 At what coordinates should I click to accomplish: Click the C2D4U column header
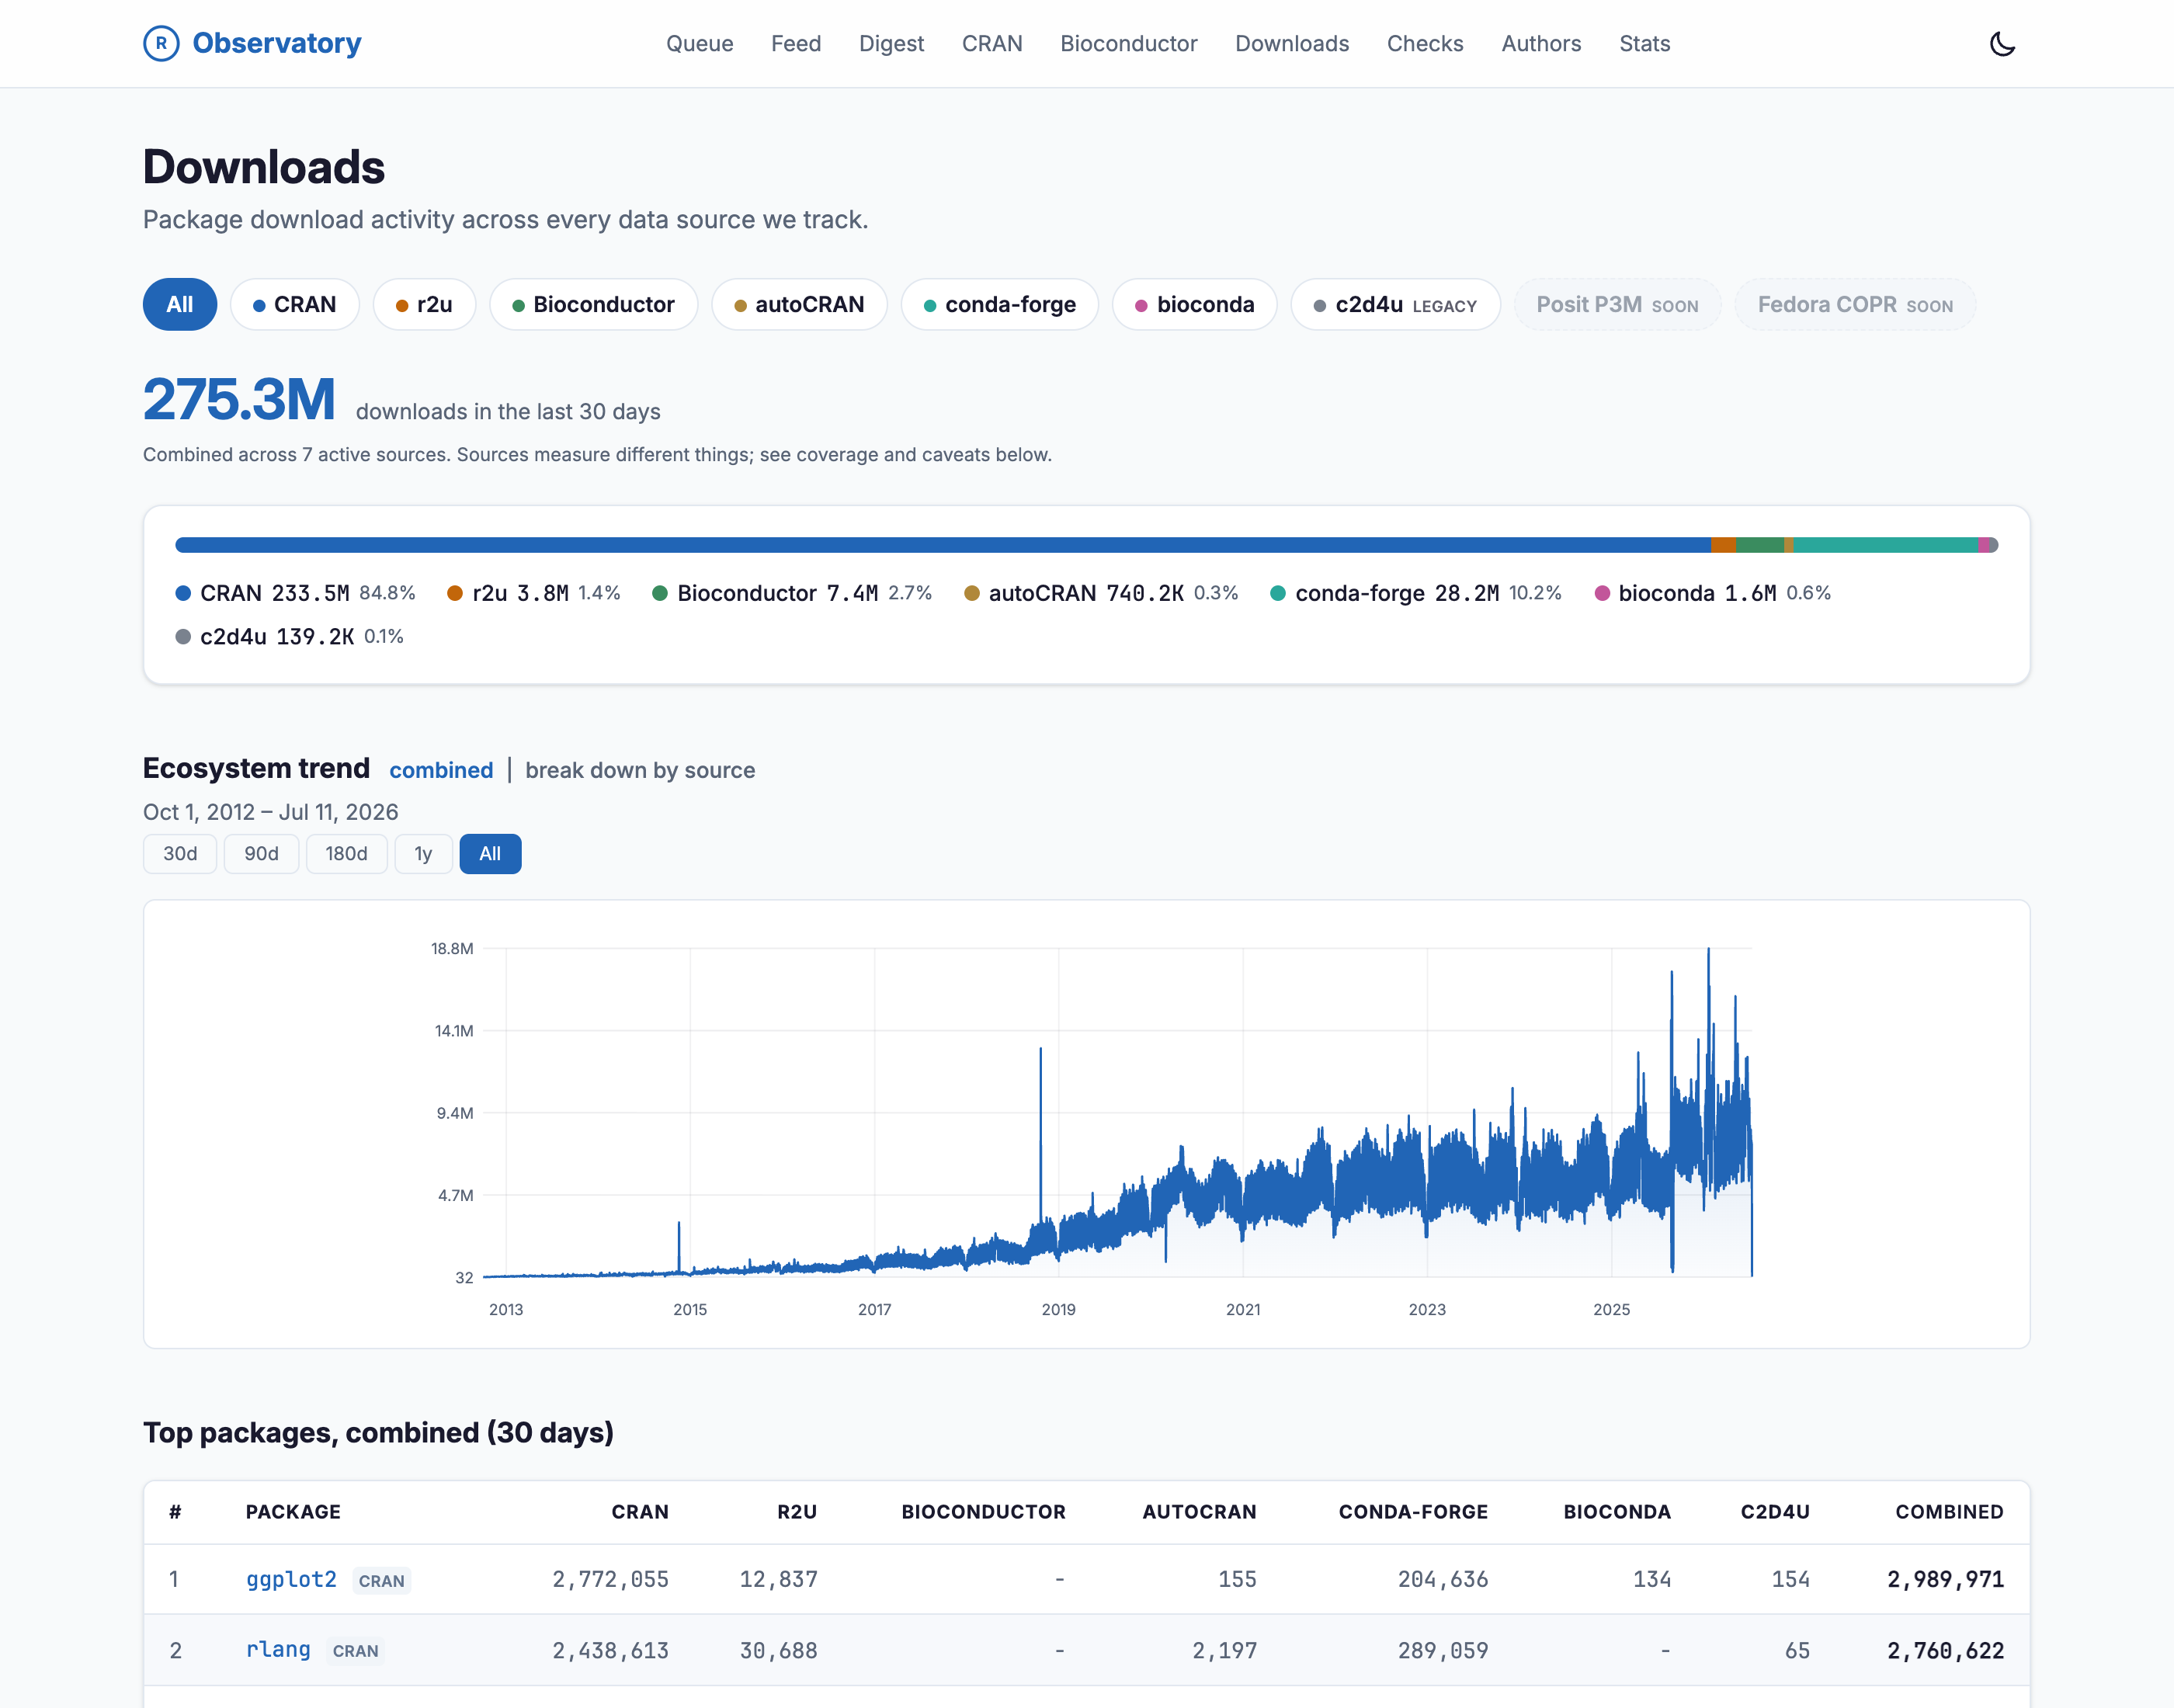(x=1775, y=1512)
